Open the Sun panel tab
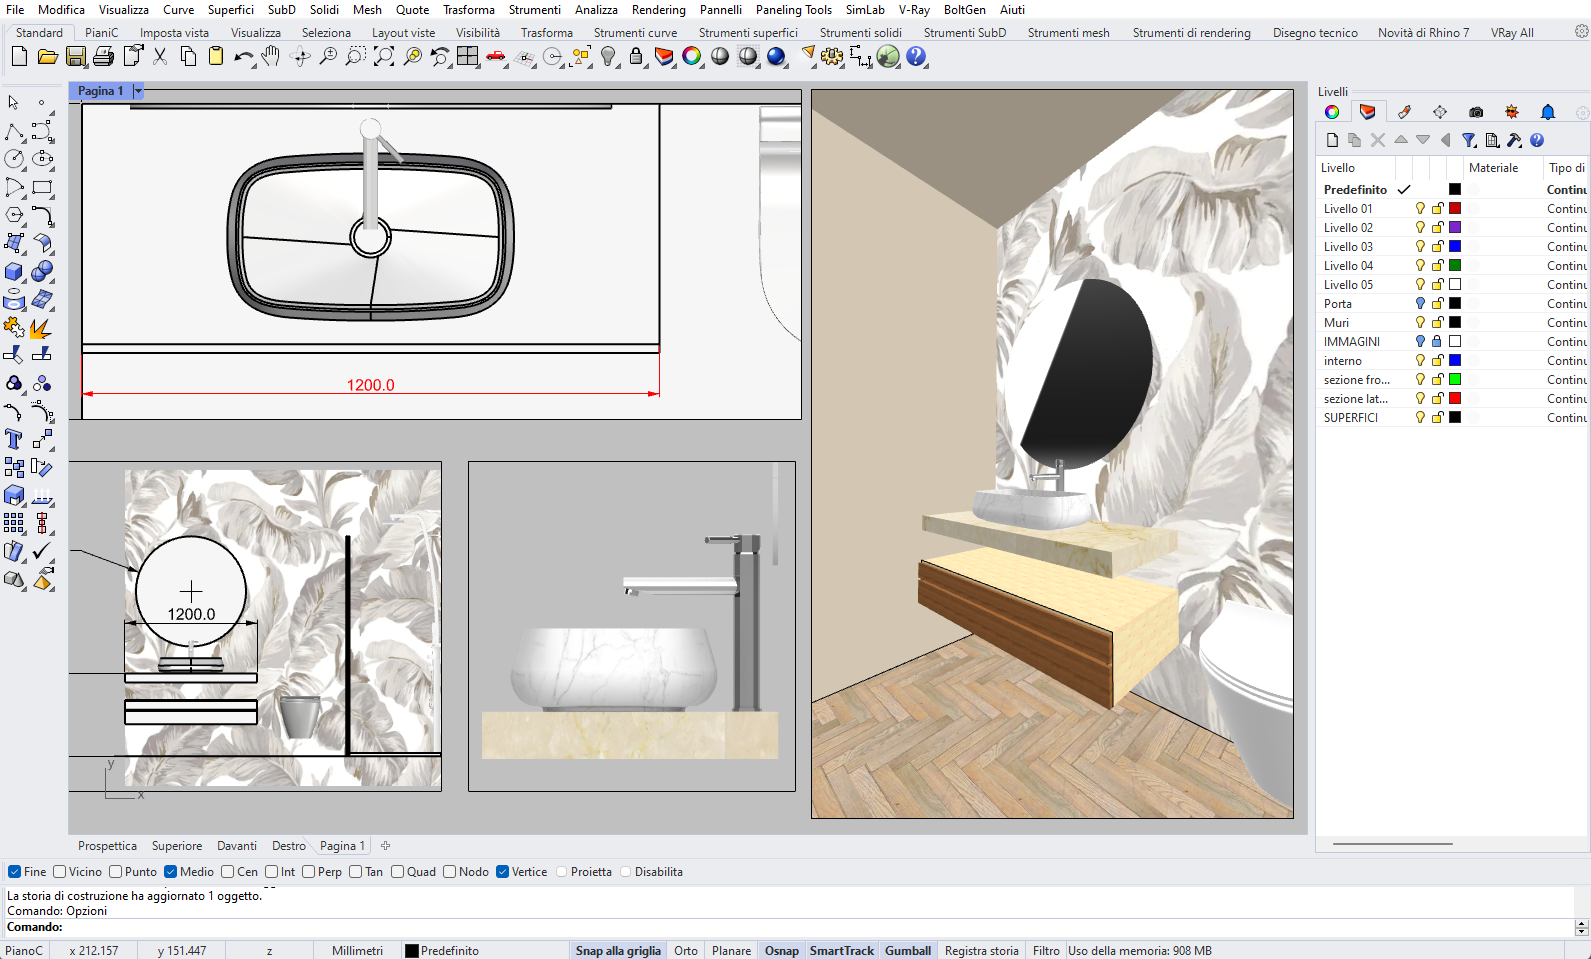Image resolution: width=1591 pixels, height=959 pixels. coord(1512,112)
